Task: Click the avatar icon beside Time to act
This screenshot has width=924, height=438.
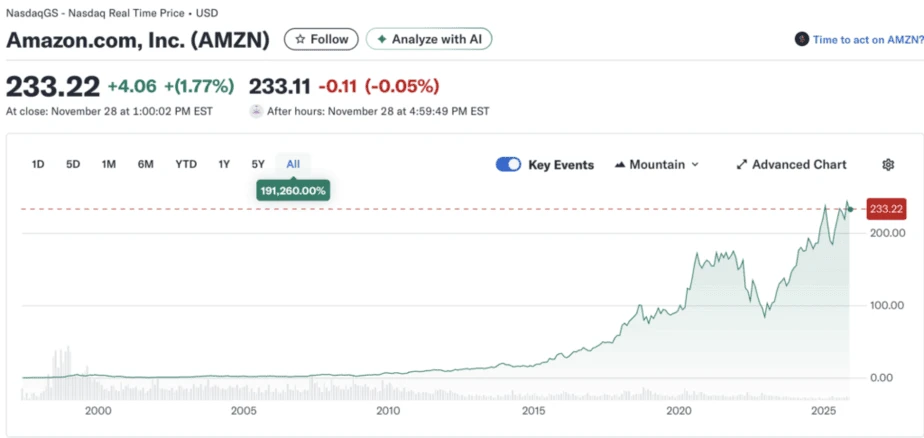Action: coord(801,39)
